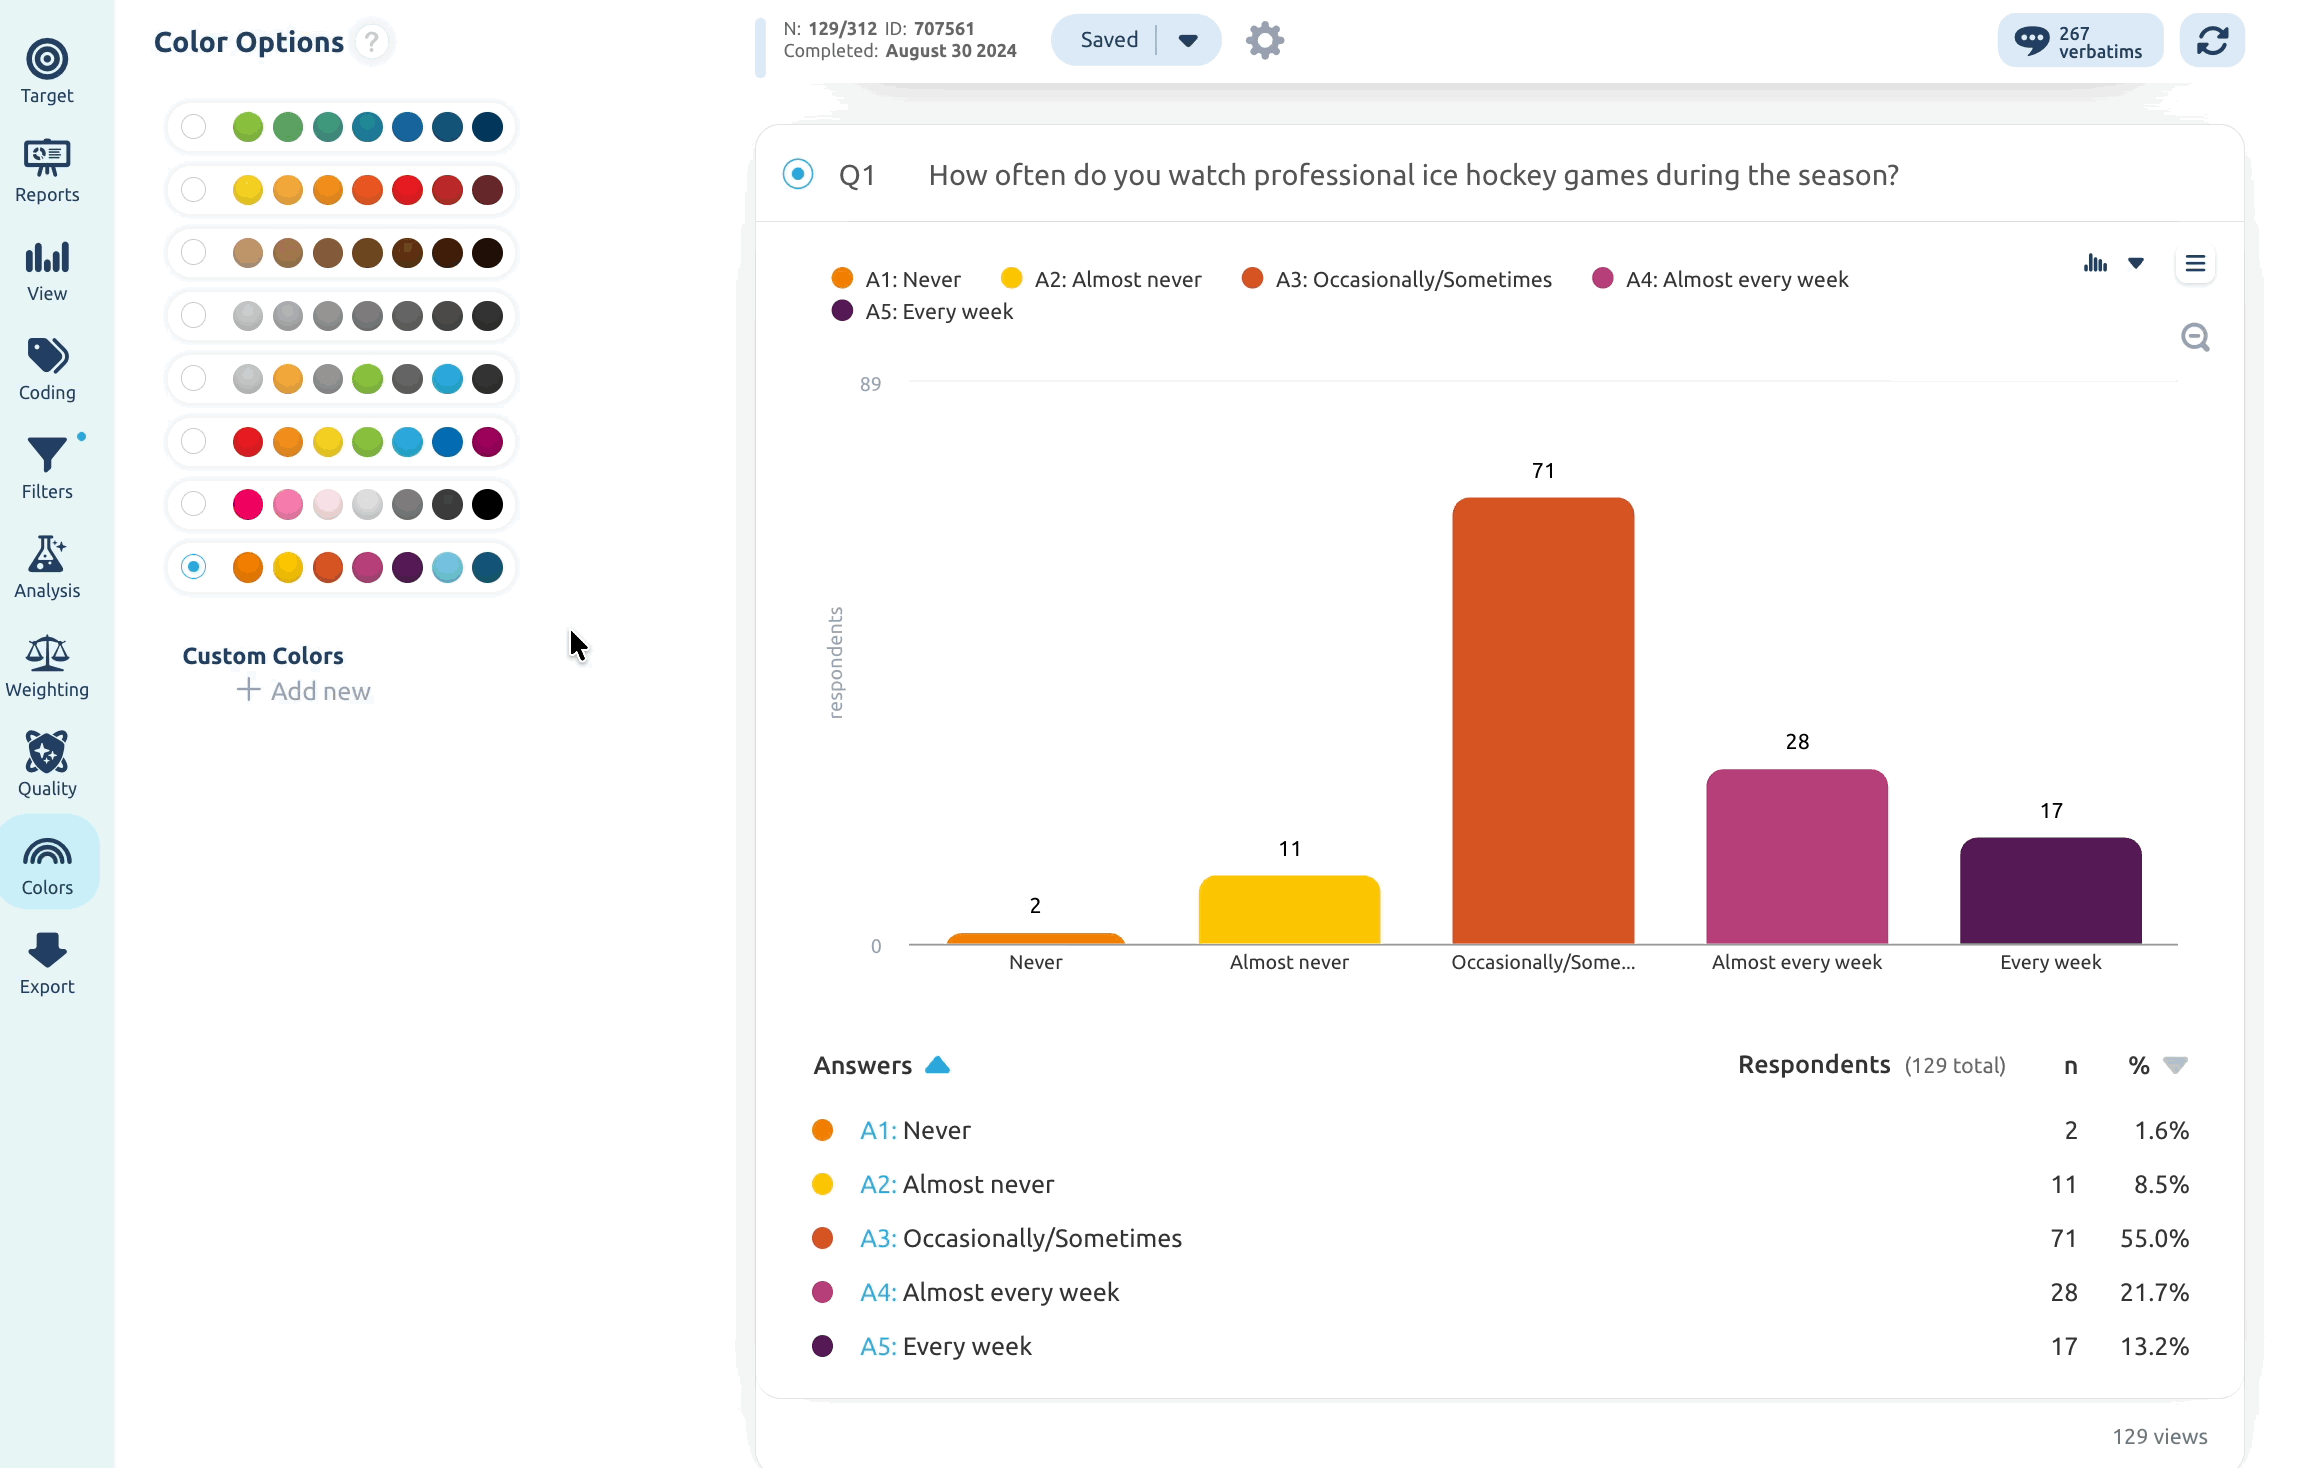Open the Target section in sidebar
Viewport: 2318px width, 1468px height.
[47, 72]
